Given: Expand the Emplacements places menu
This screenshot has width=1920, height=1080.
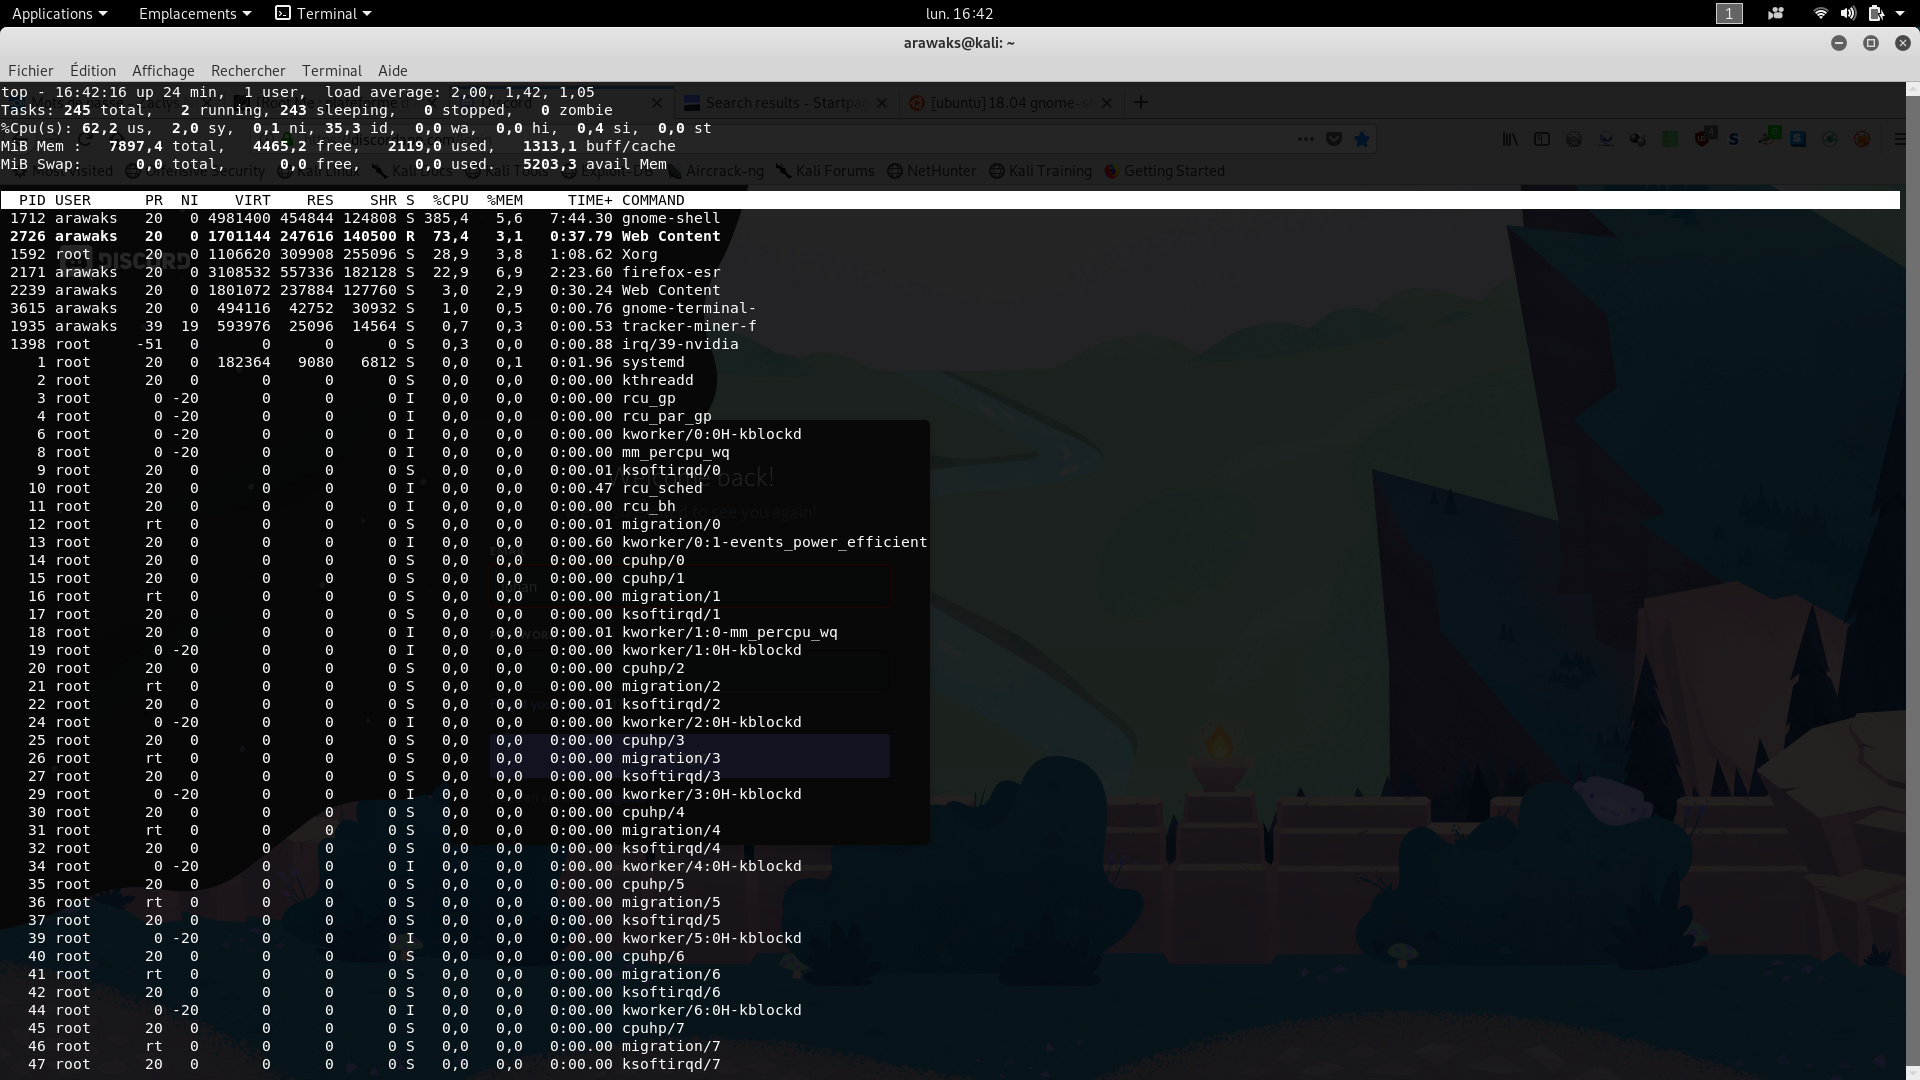Looking at the screenshot, I should point(194,13).
